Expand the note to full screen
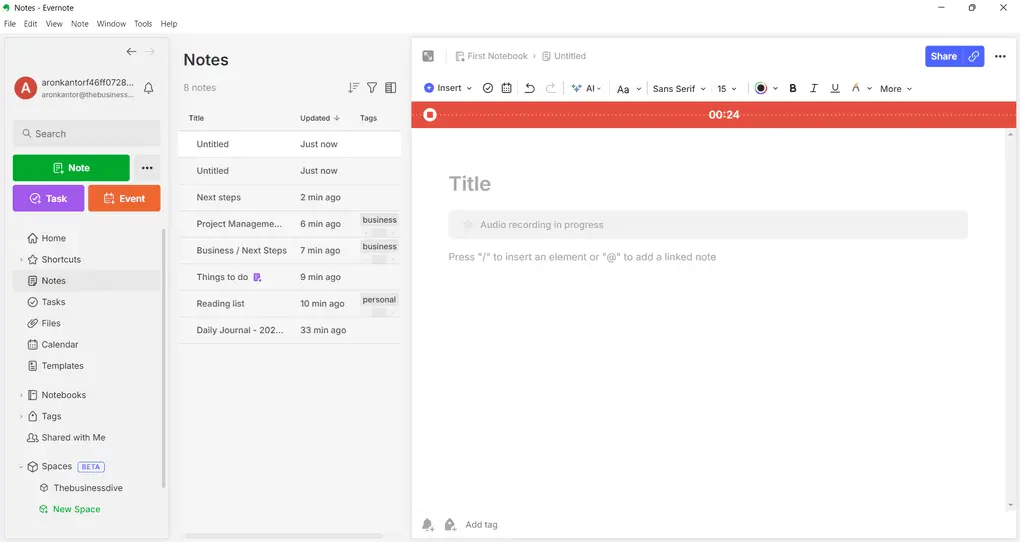Viewport: 1020px width, 542px height. (428, 56)
